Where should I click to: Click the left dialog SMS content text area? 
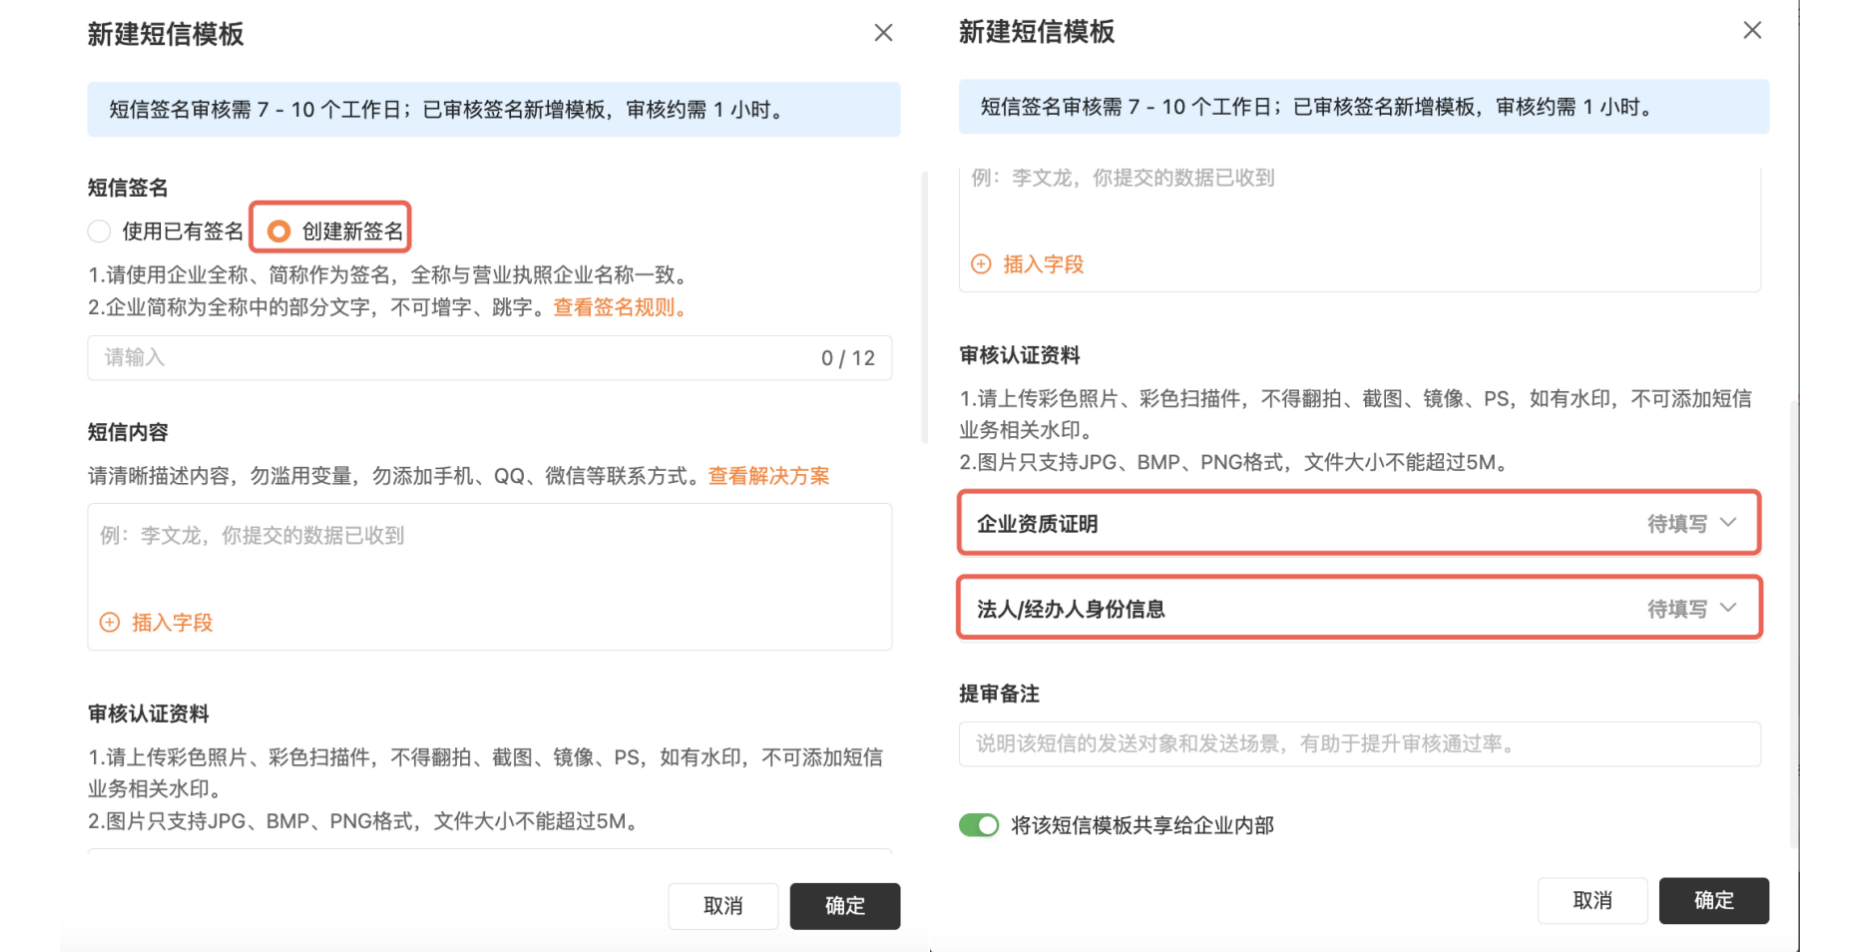point(489,576)
